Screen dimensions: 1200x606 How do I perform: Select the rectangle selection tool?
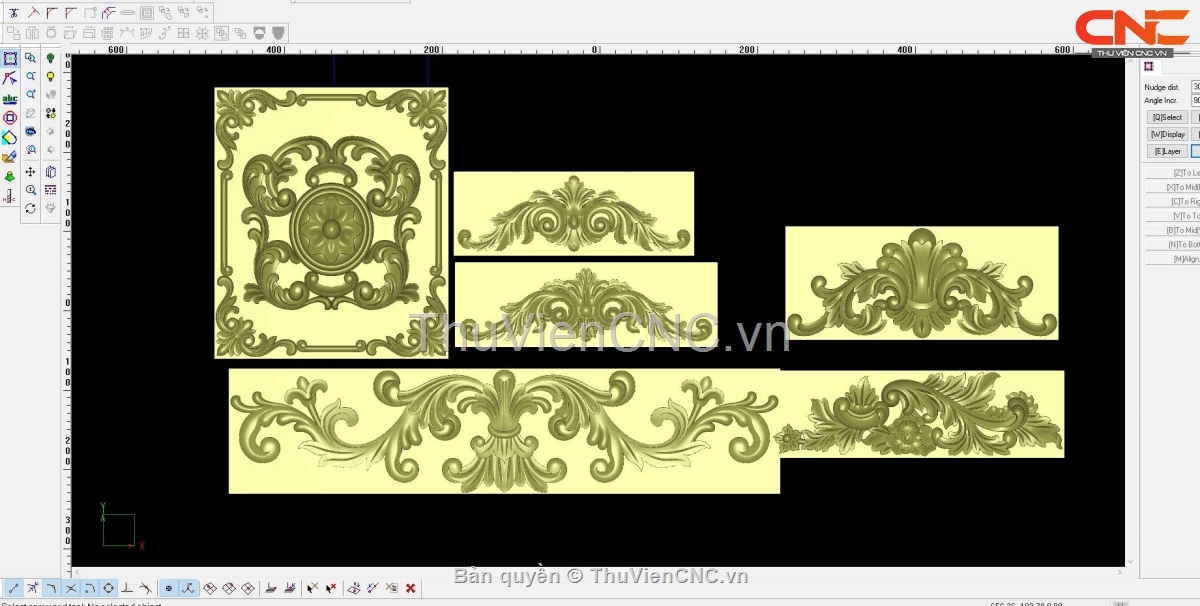pos(10,59)
